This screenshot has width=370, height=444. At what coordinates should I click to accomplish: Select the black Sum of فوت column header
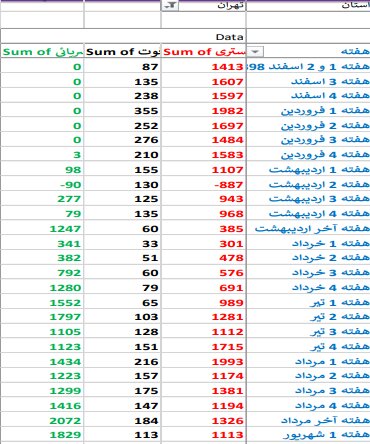[123, 52]
